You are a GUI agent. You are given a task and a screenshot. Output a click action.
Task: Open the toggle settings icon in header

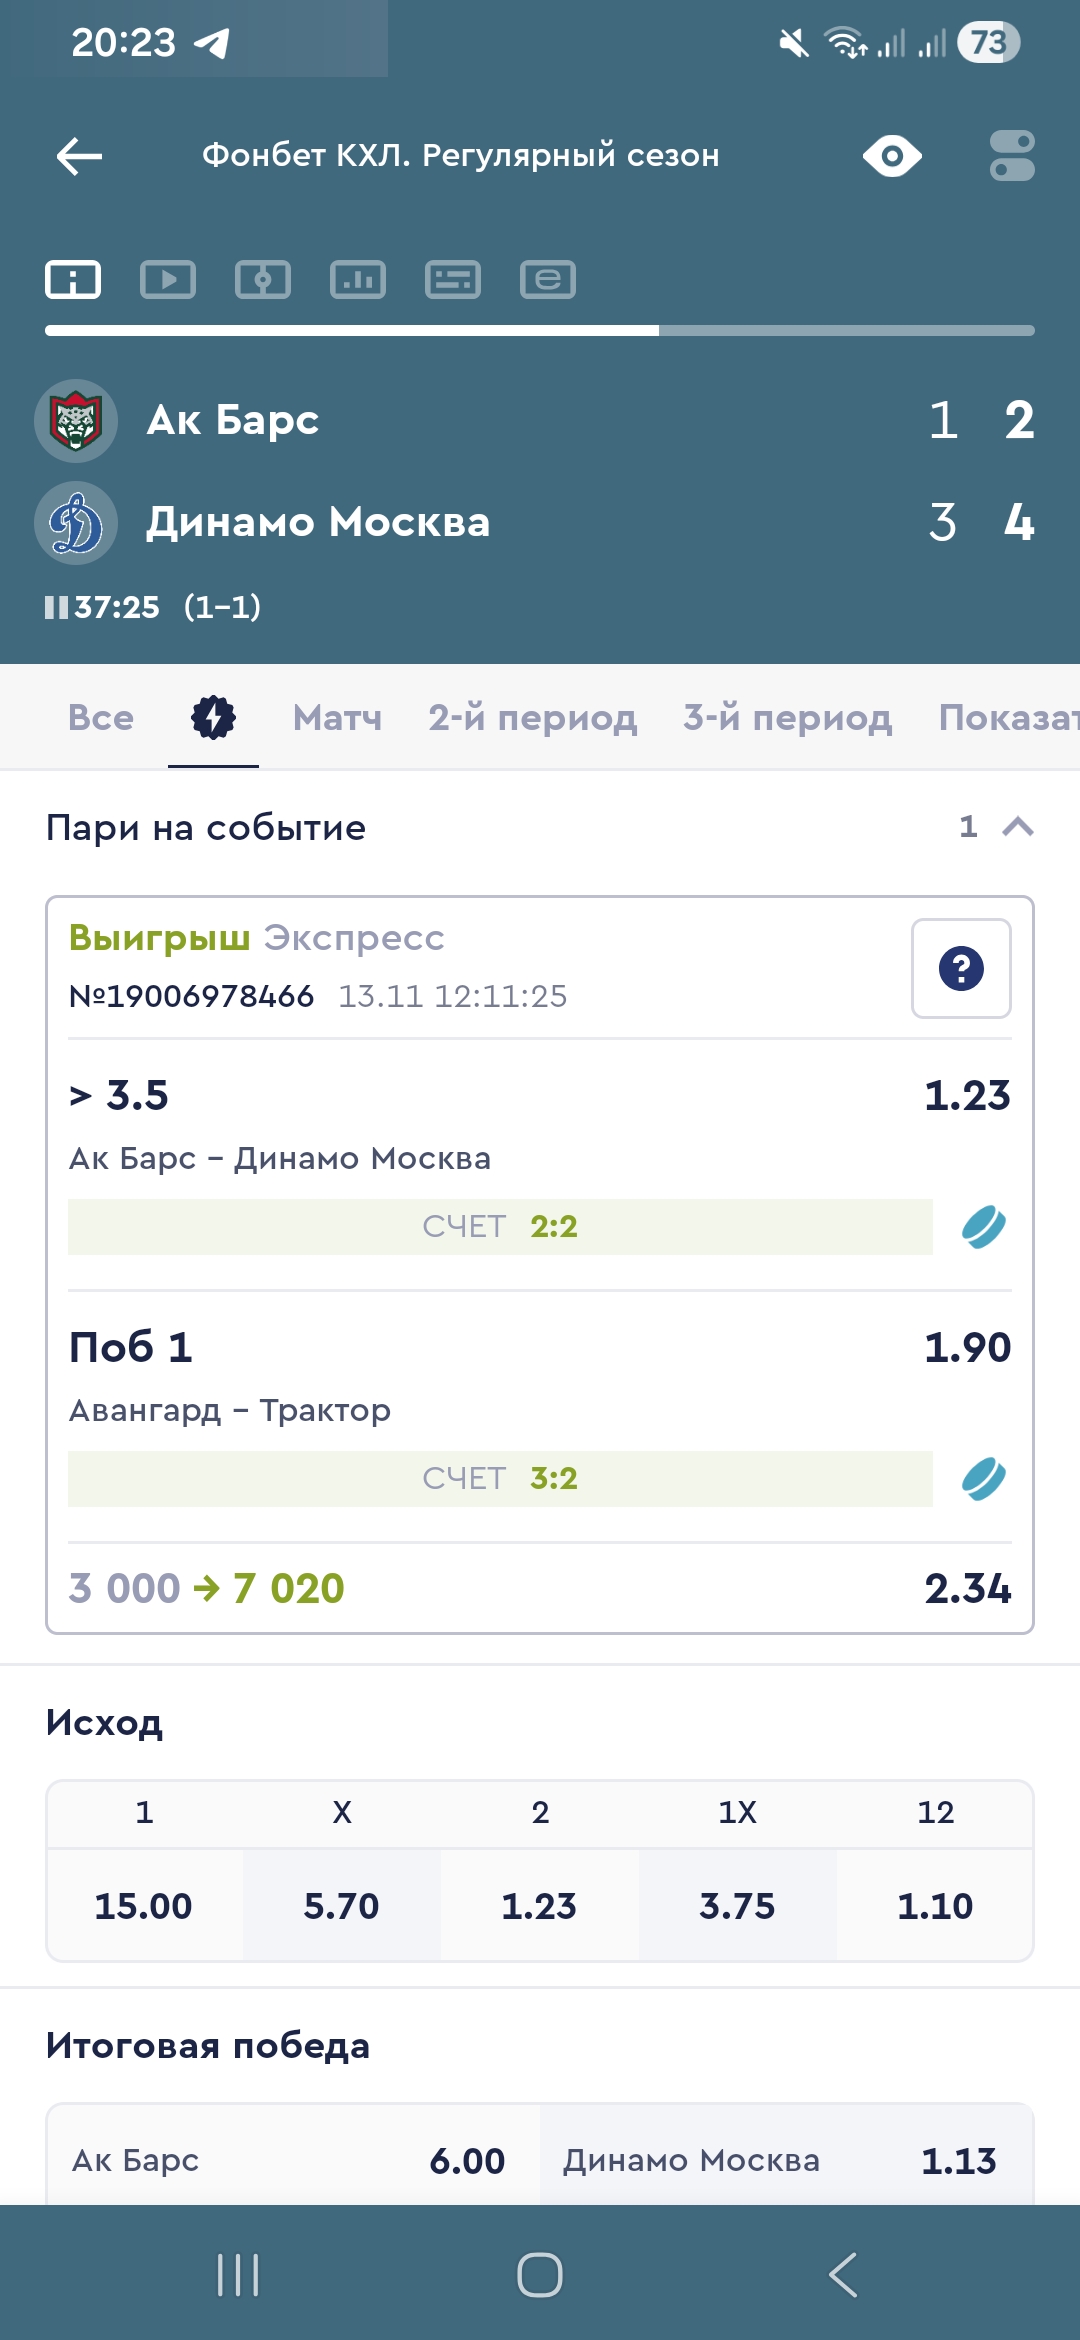point(1012,156)
